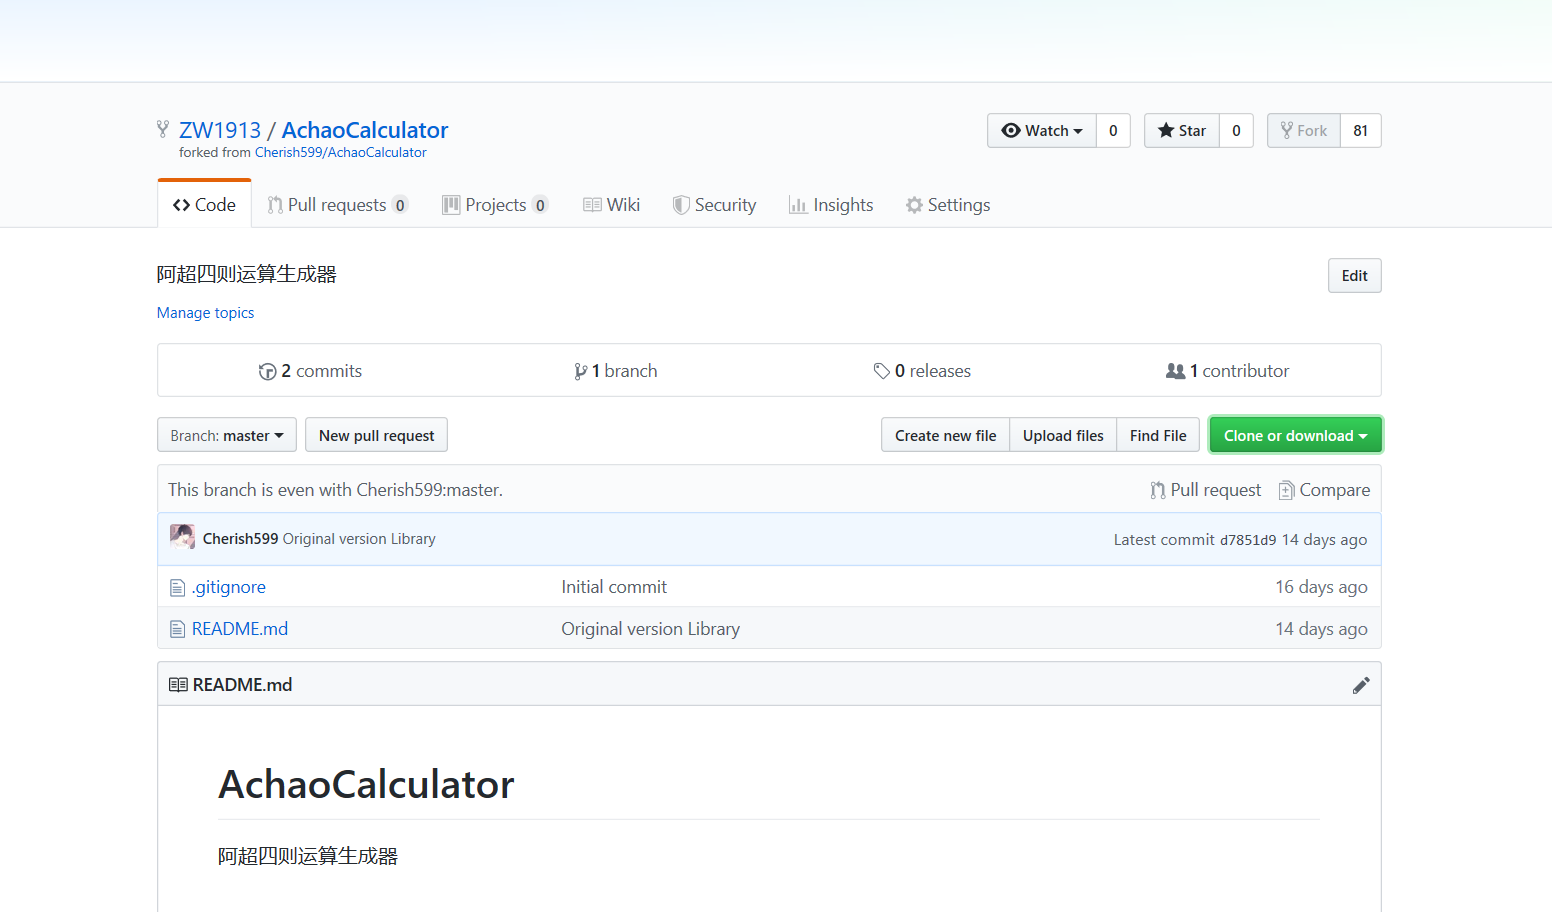
Task: Open the Settings tab
Action: pyautogui.click(x=948, y=205)
